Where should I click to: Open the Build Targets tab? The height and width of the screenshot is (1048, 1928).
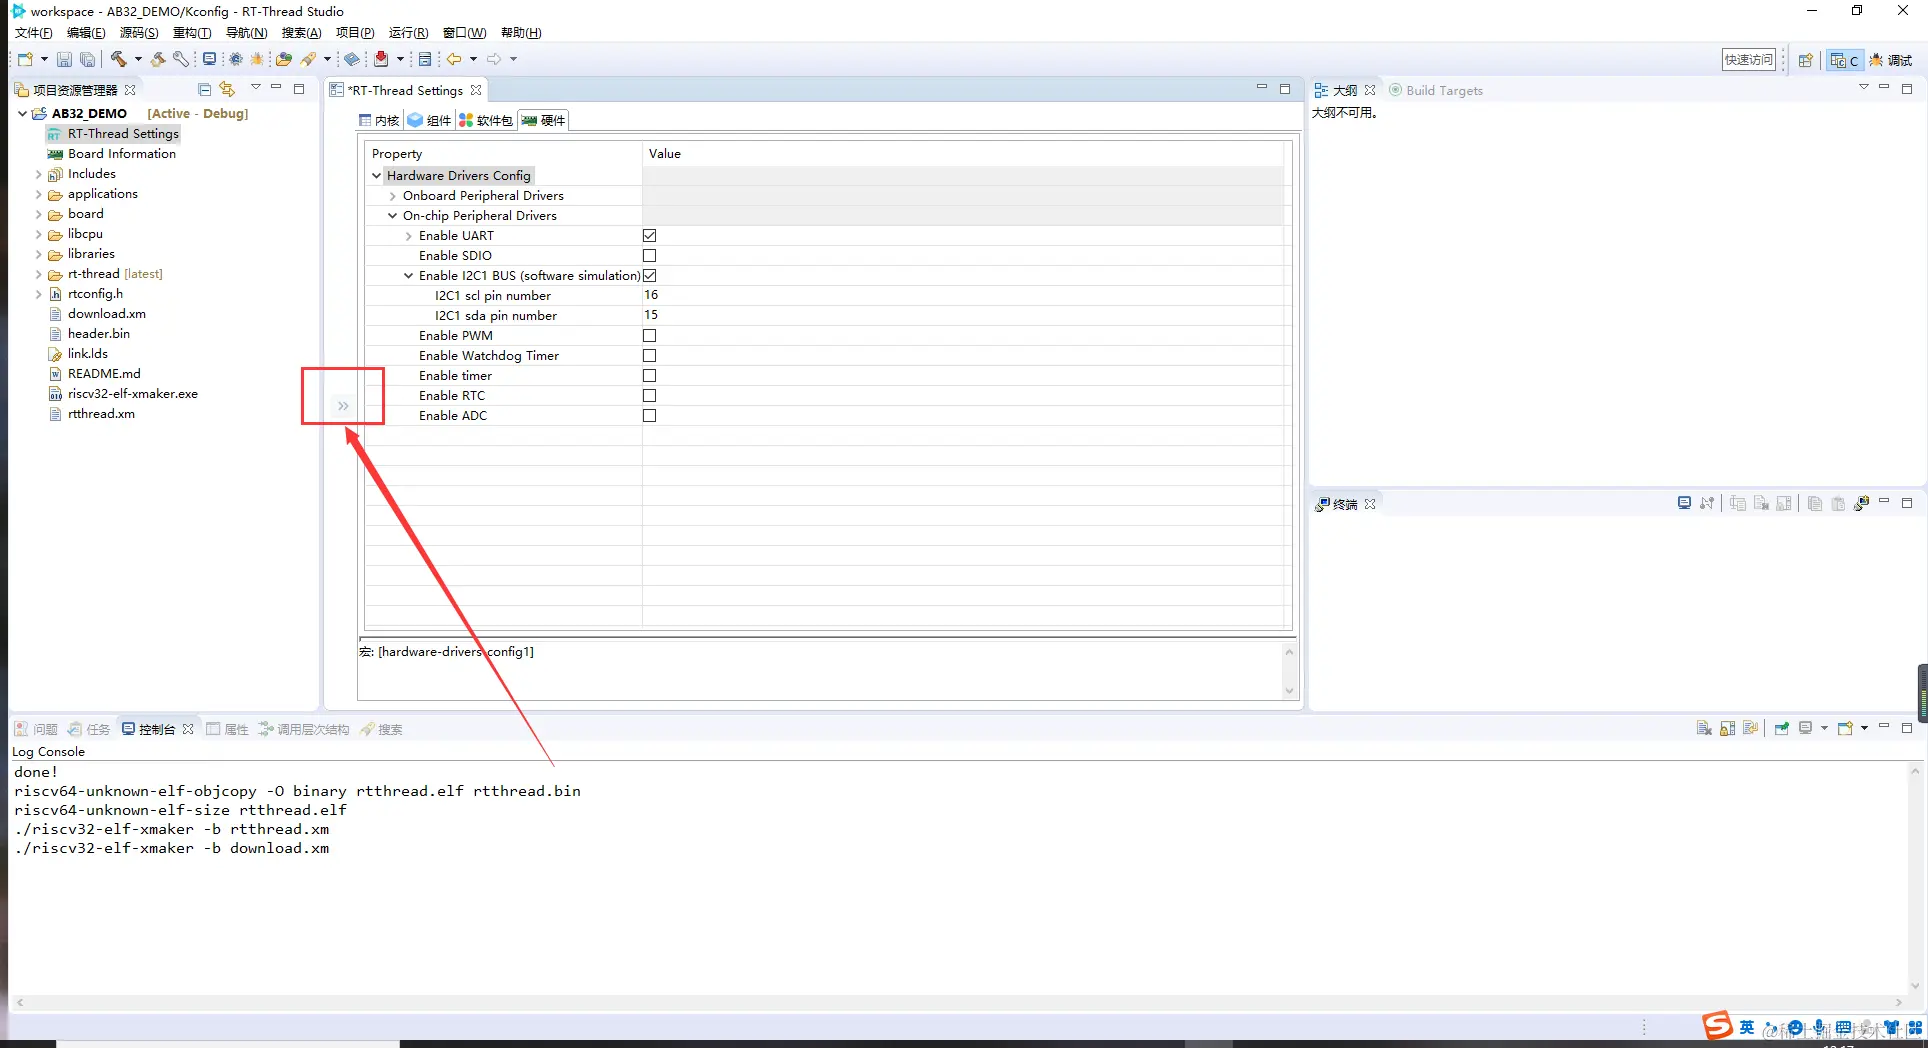tap(1436, 90)
